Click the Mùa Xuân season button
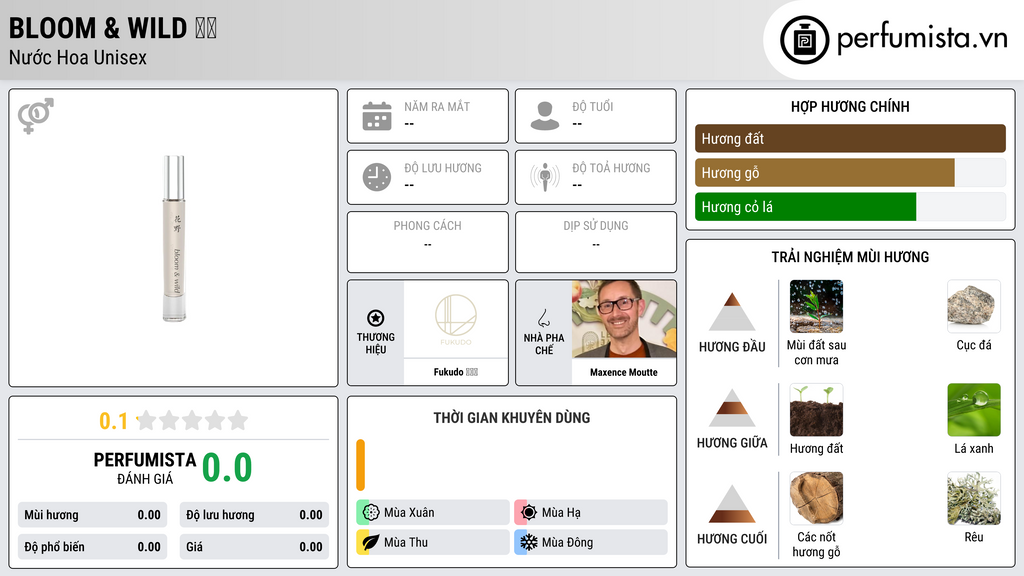This screenshot has width=1024, height=576. [x=433, y=512]
